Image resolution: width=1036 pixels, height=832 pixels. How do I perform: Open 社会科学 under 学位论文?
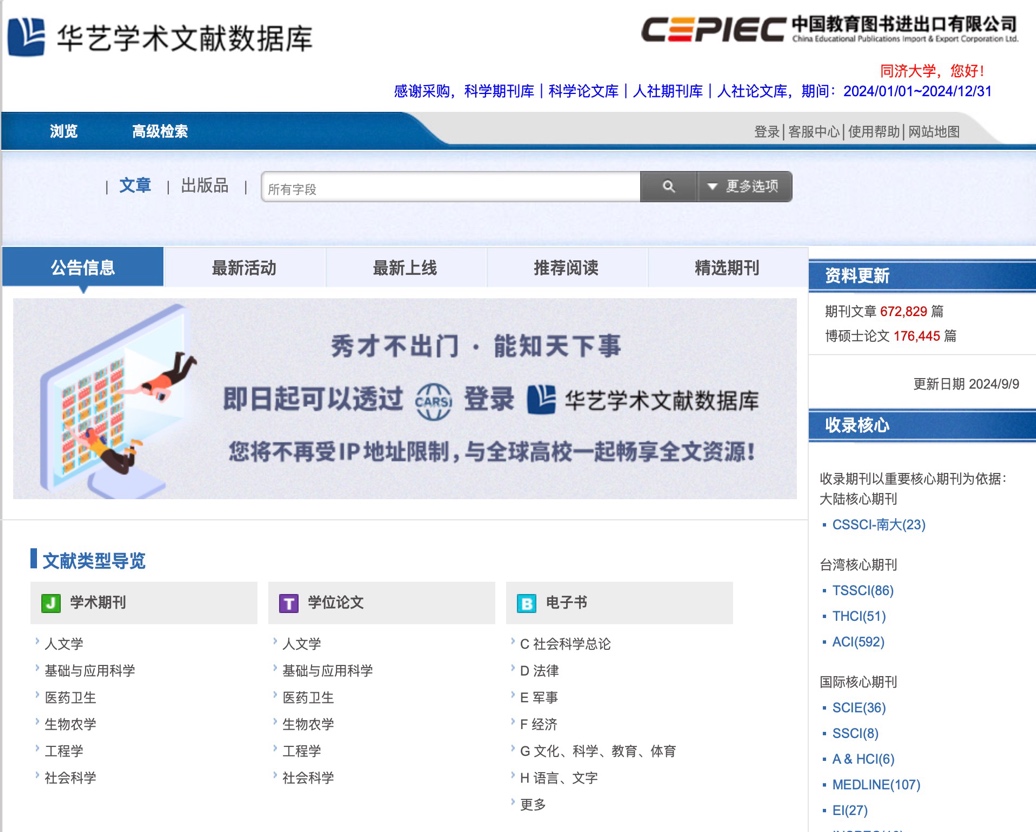coord(309,778)
